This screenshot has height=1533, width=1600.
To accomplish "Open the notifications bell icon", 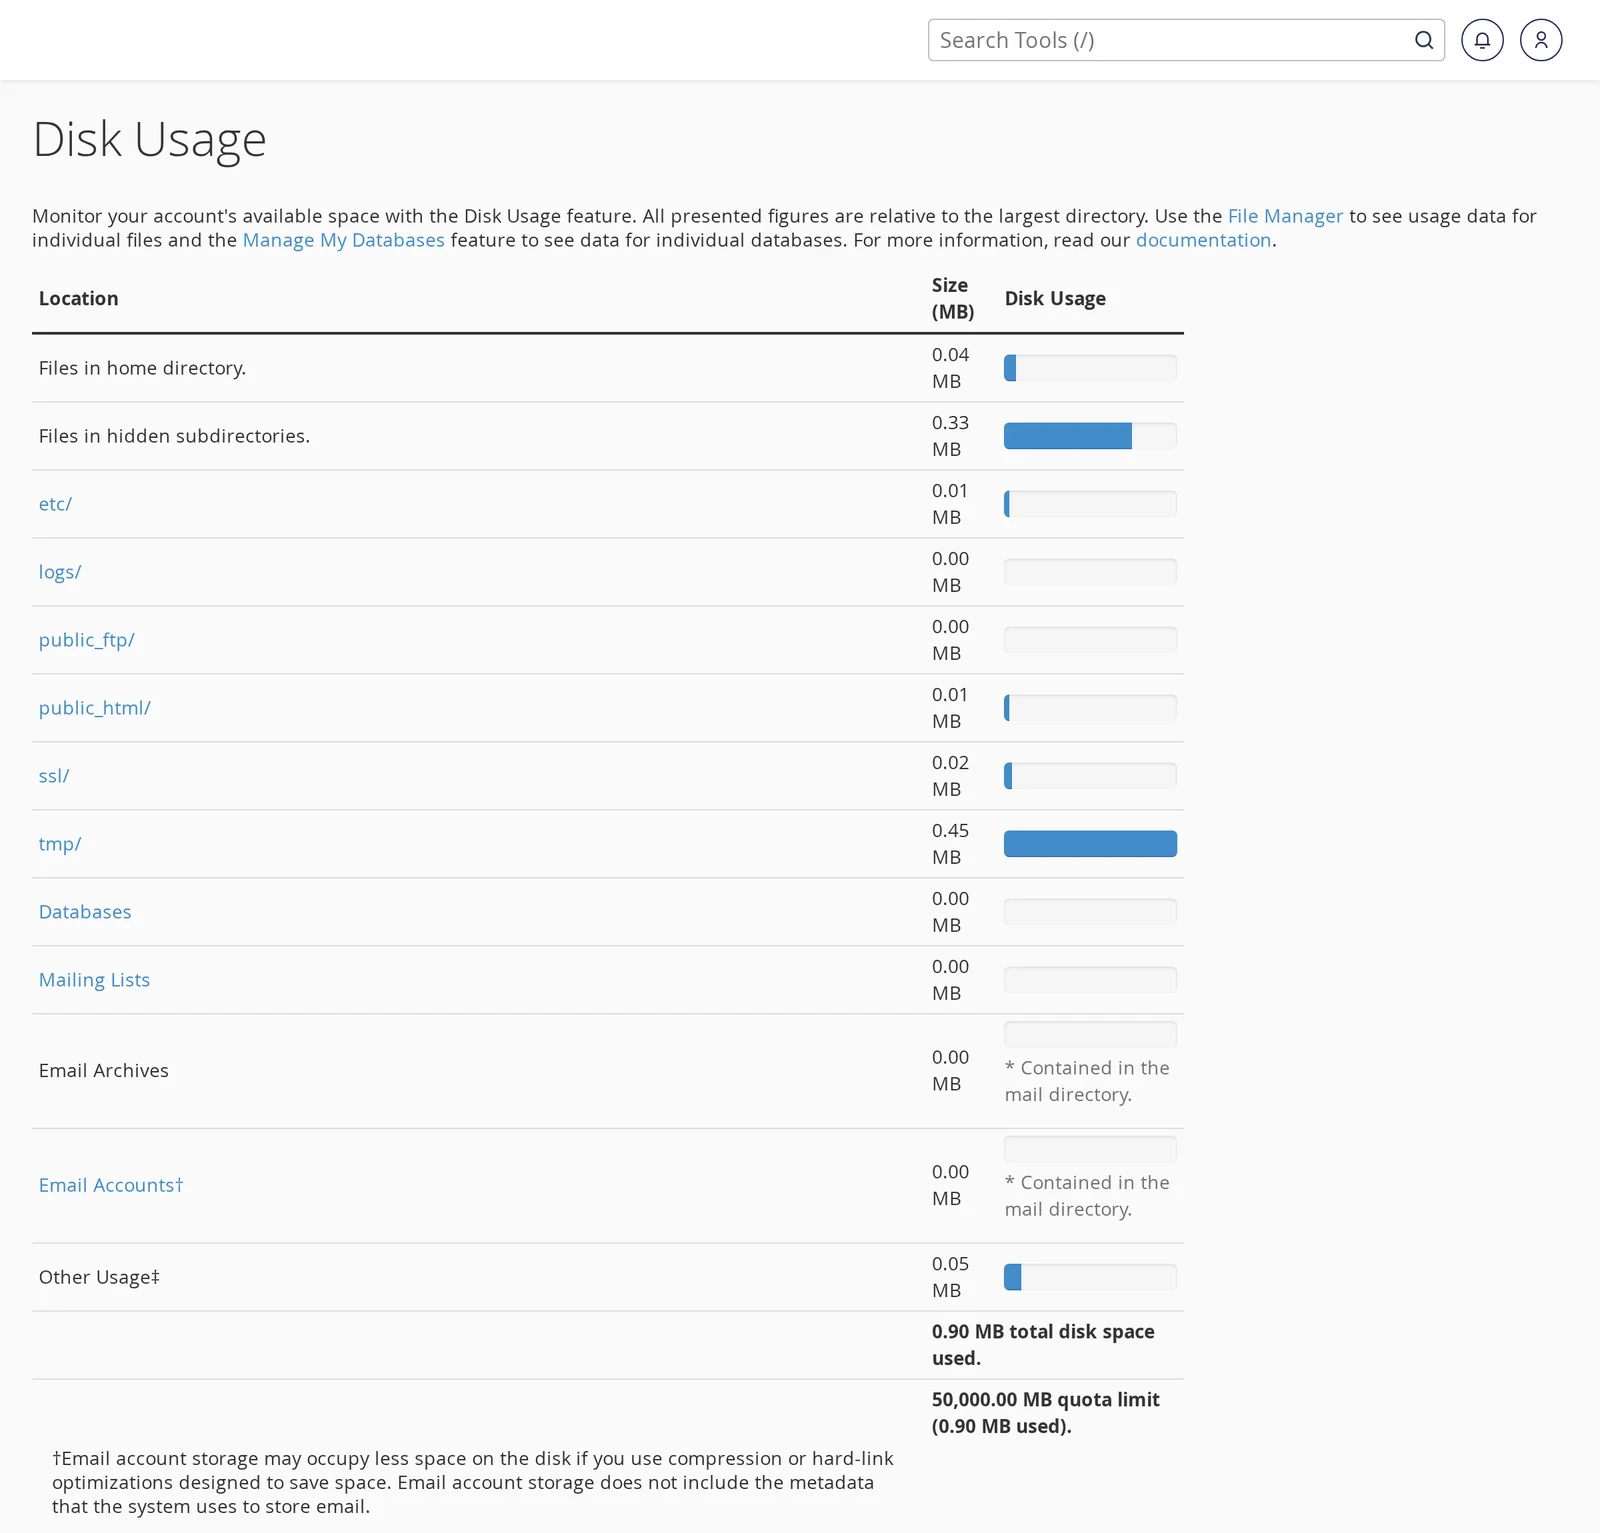I will tap(1482, 40).
